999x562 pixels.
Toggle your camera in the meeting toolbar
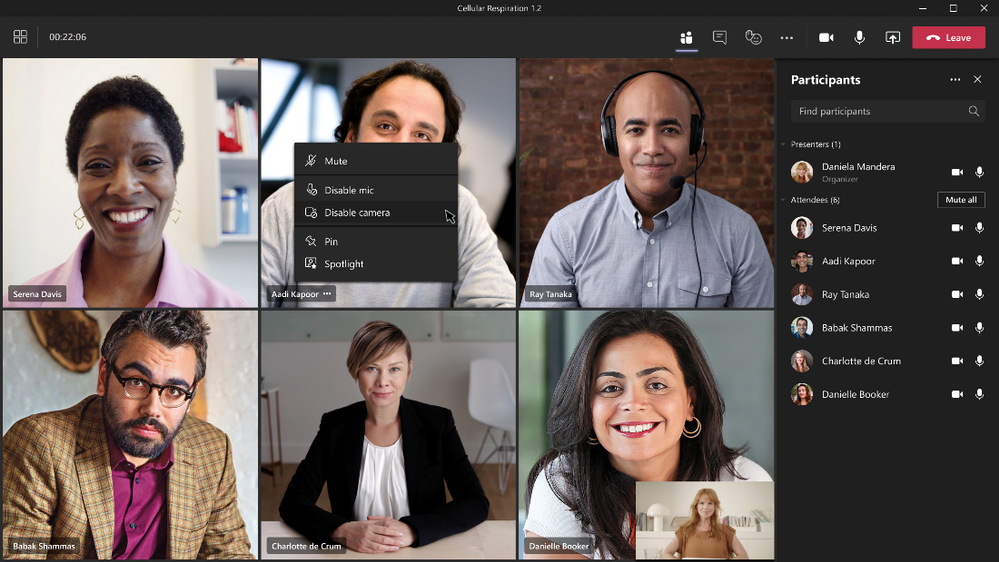(826, 38)
